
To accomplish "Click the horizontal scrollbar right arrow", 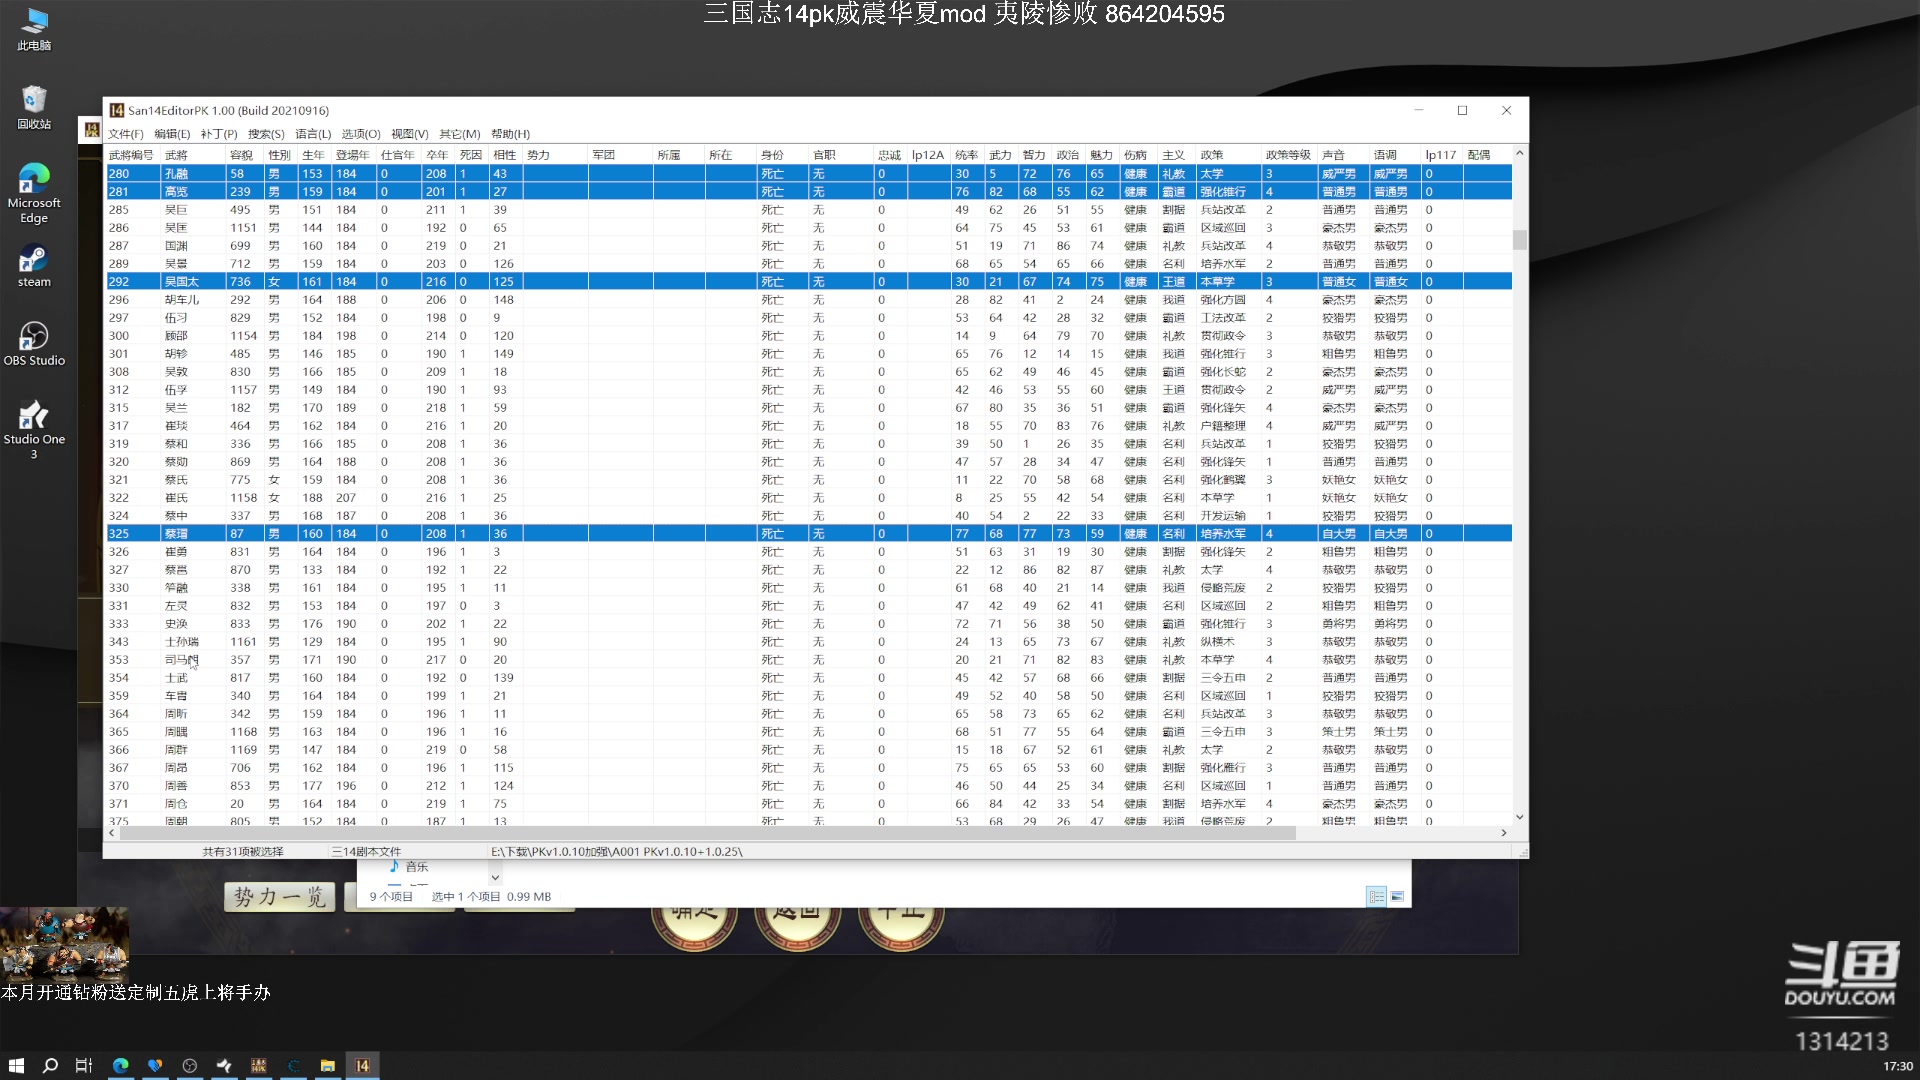I will (1504, 833).
